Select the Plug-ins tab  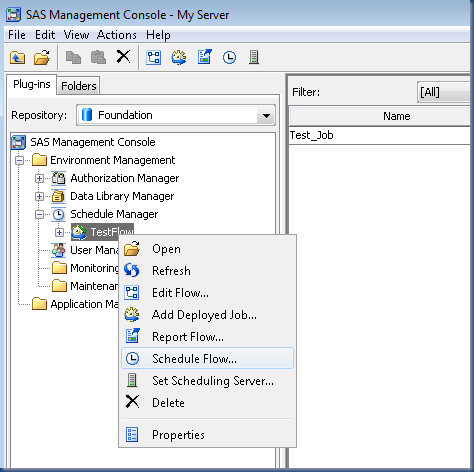(x=32, y=84)
